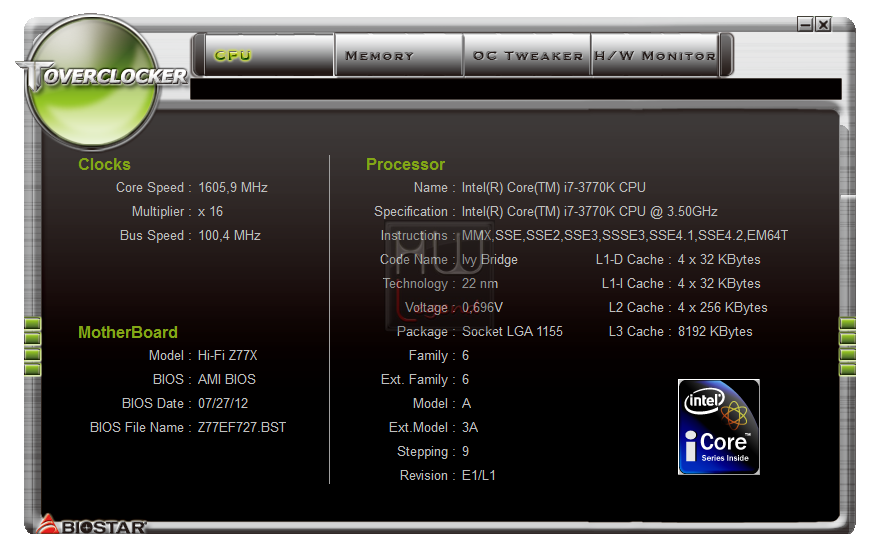The width and height of the screenshot is (879, 553).
Task: Select the Package value Socket LGA 1155
Action: tap(512, 331)
